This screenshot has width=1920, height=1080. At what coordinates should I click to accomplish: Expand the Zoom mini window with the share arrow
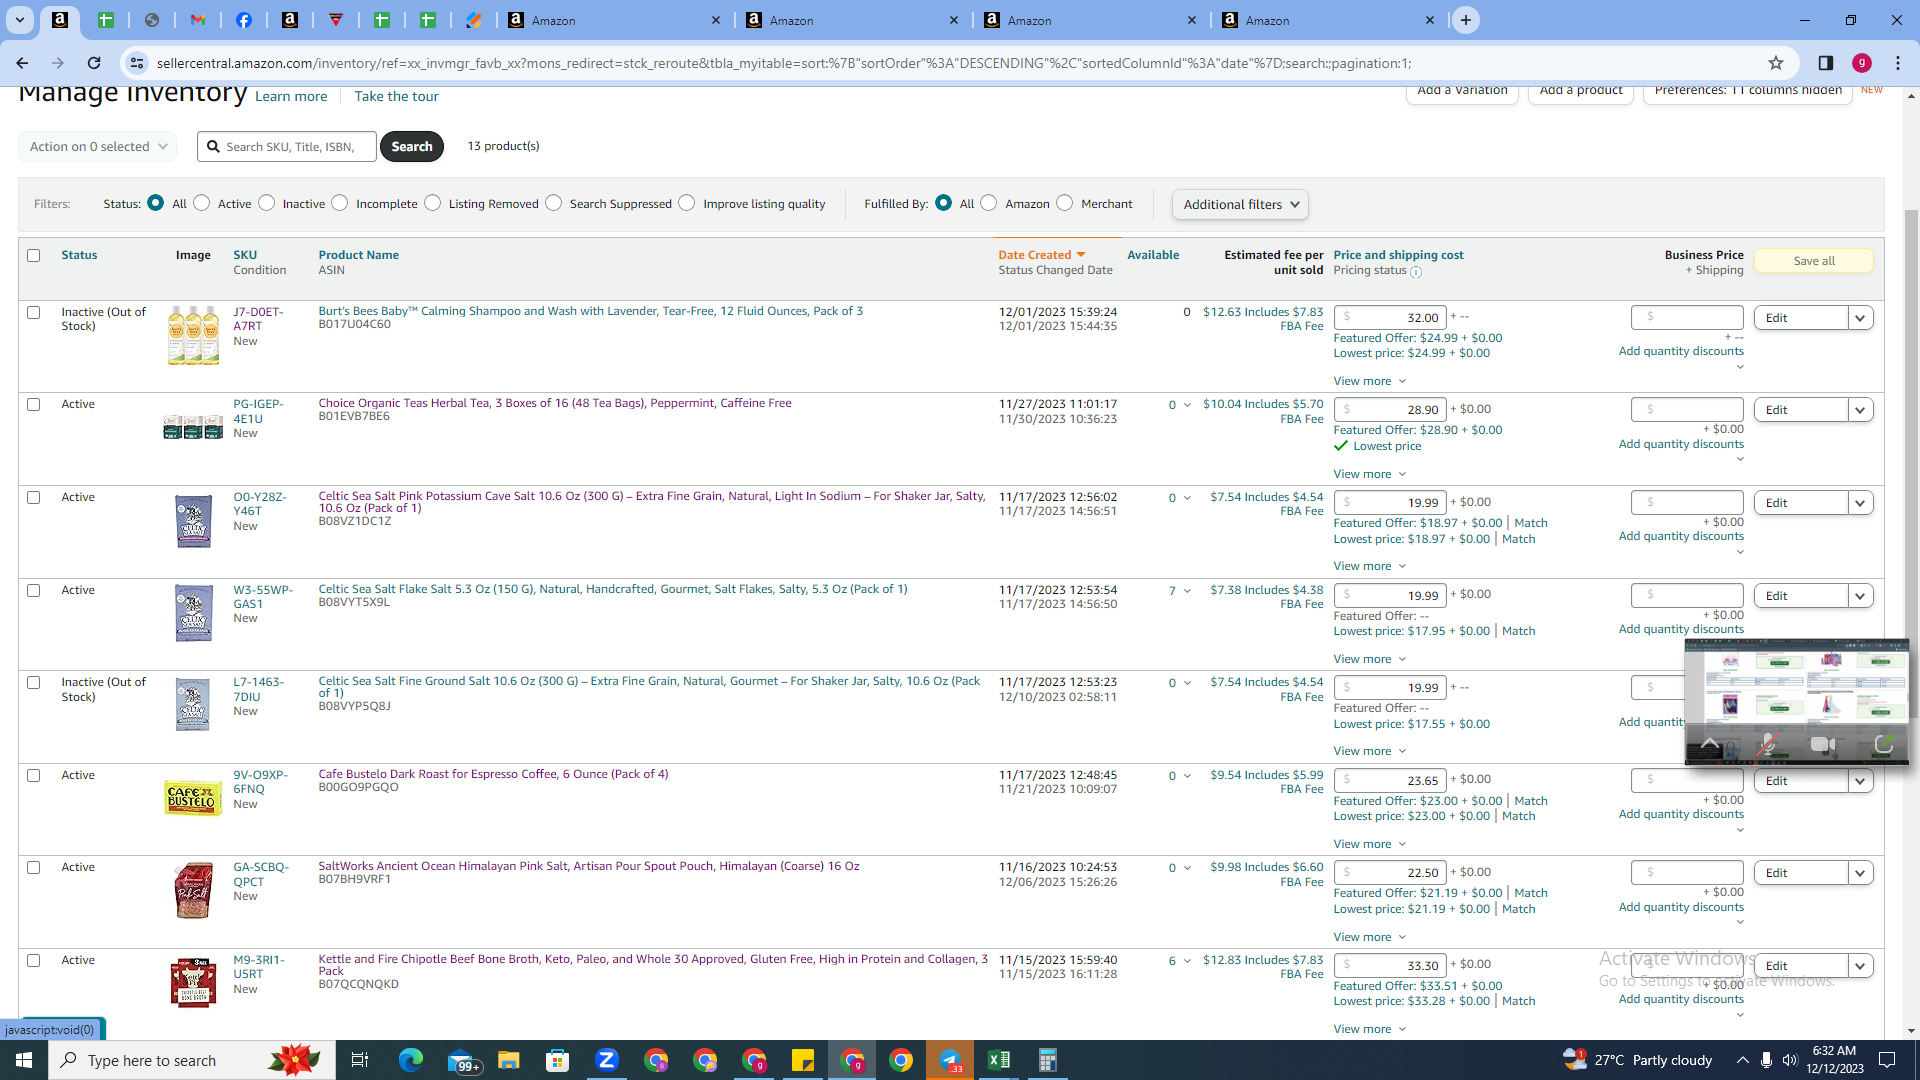coord(1884,744)
